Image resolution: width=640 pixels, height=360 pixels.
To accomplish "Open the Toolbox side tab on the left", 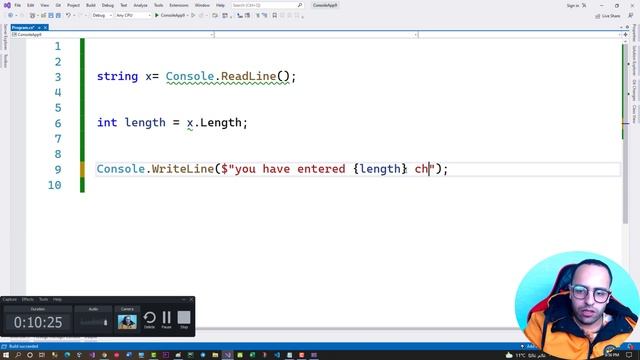I will tap(5, 61).
